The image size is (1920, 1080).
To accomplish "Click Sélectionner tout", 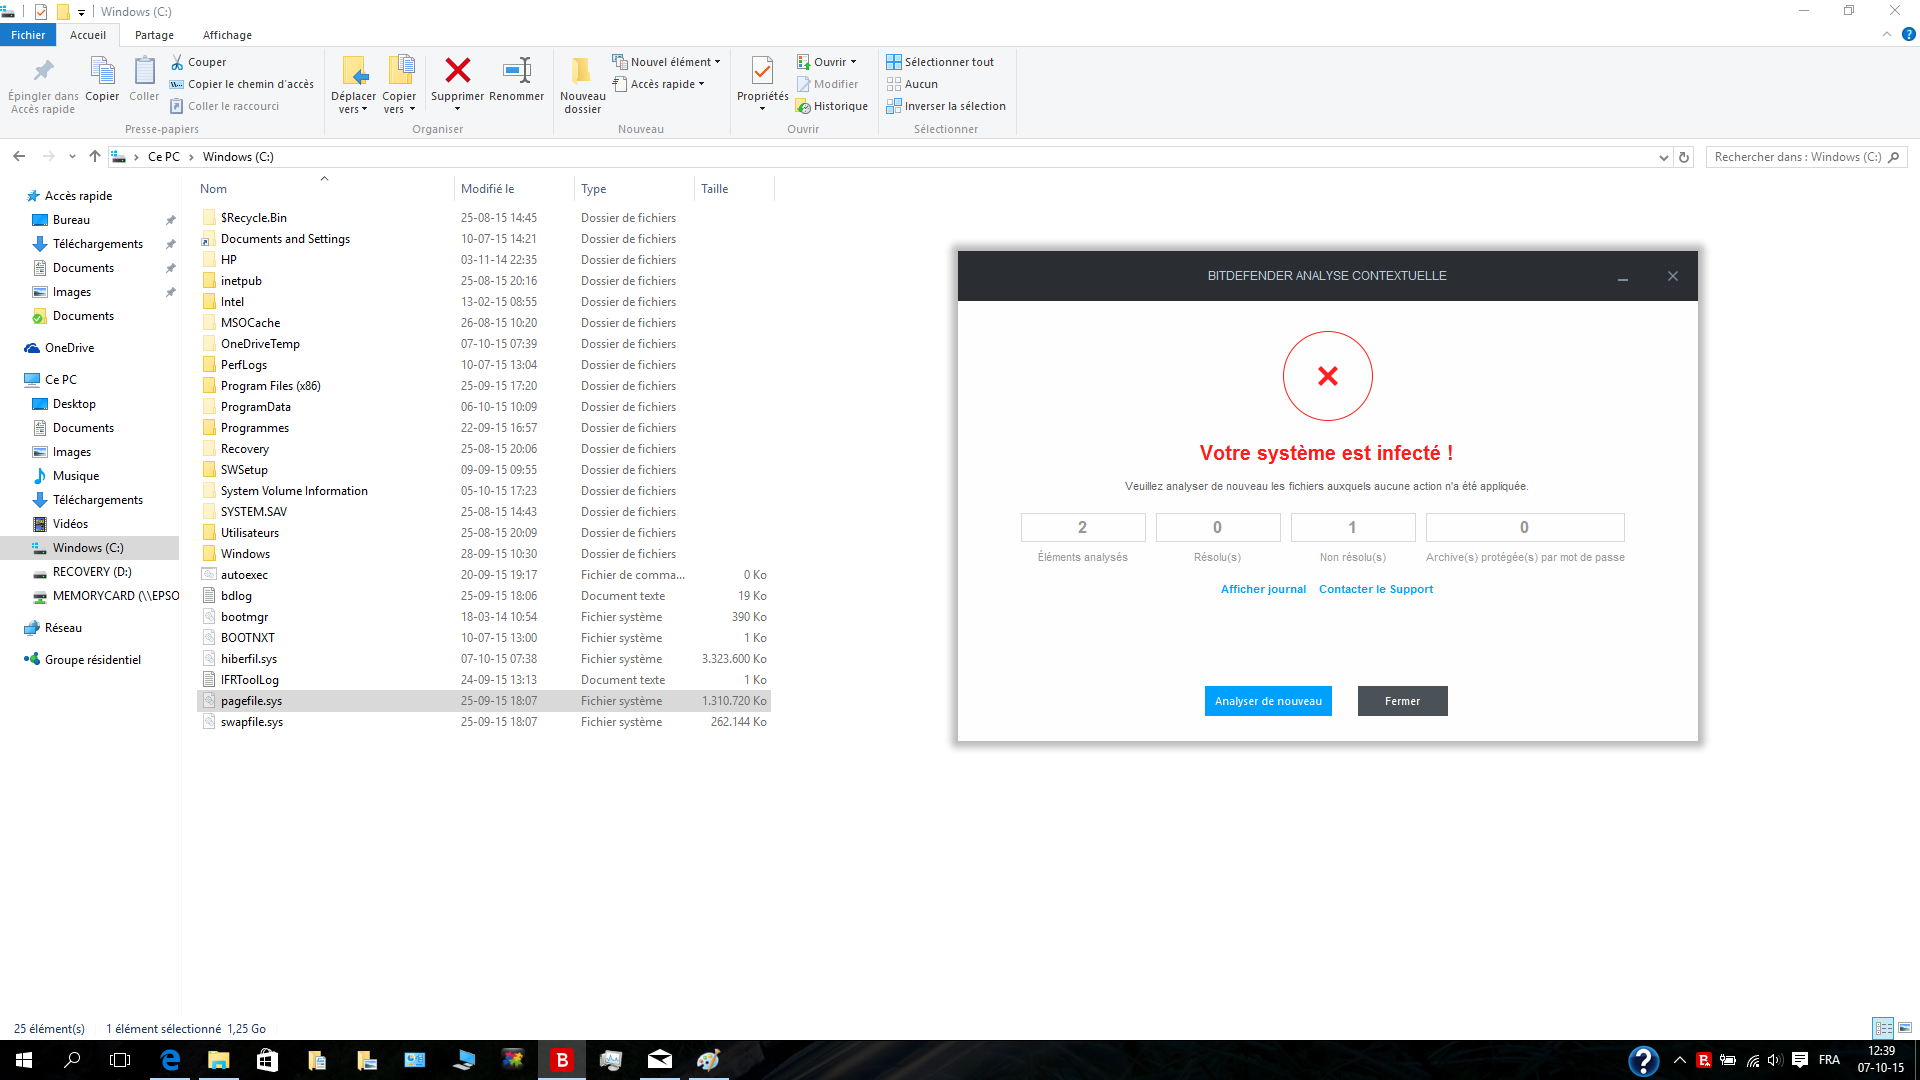I will [x=940, y=62].
